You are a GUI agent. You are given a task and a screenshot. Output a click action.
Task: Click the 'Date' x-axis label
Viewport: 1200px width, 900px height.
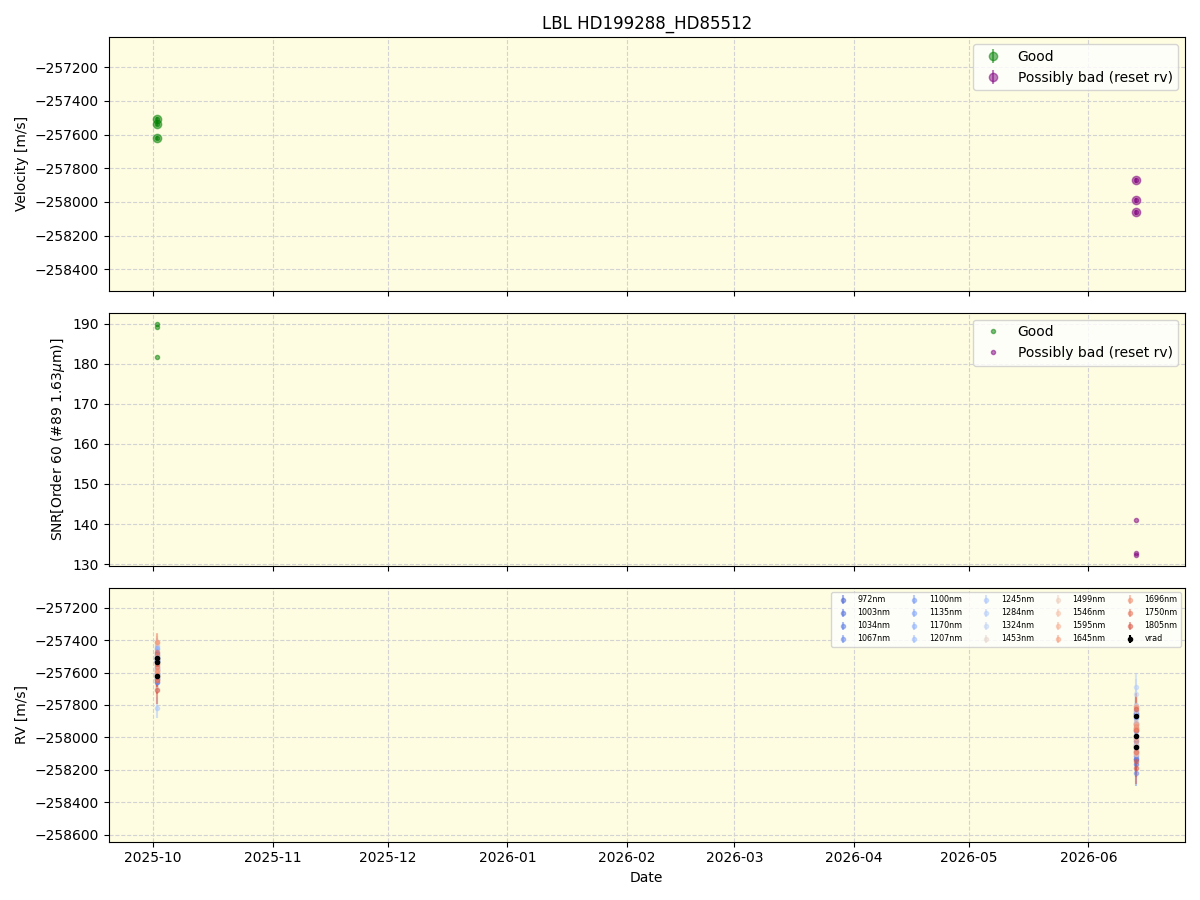click(x=646, y=877)
